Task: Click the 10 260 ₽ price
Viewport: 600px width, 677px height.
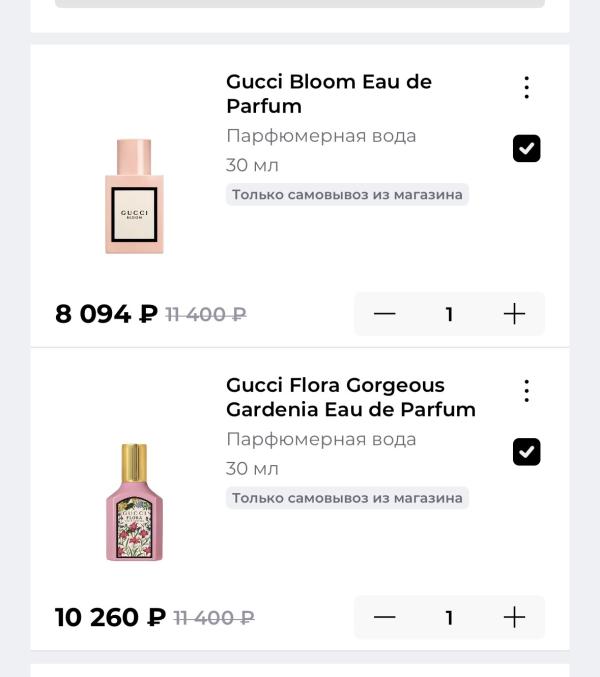Action: pyautogui.click(x=110, y=618)
